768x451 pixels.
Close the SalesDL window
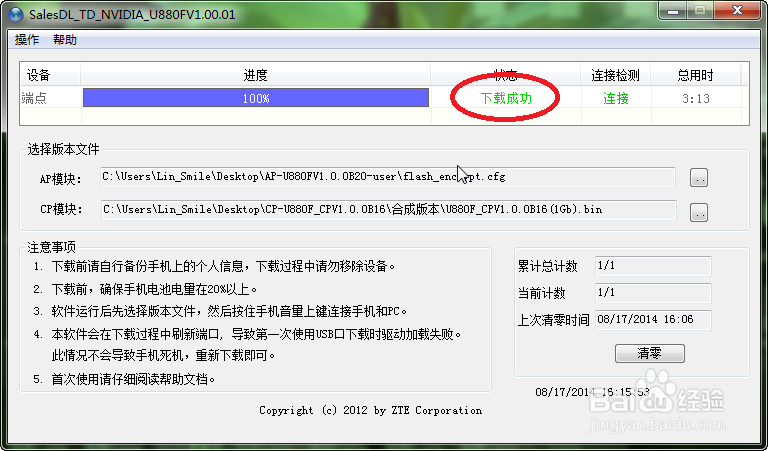[x=737, y=11]
